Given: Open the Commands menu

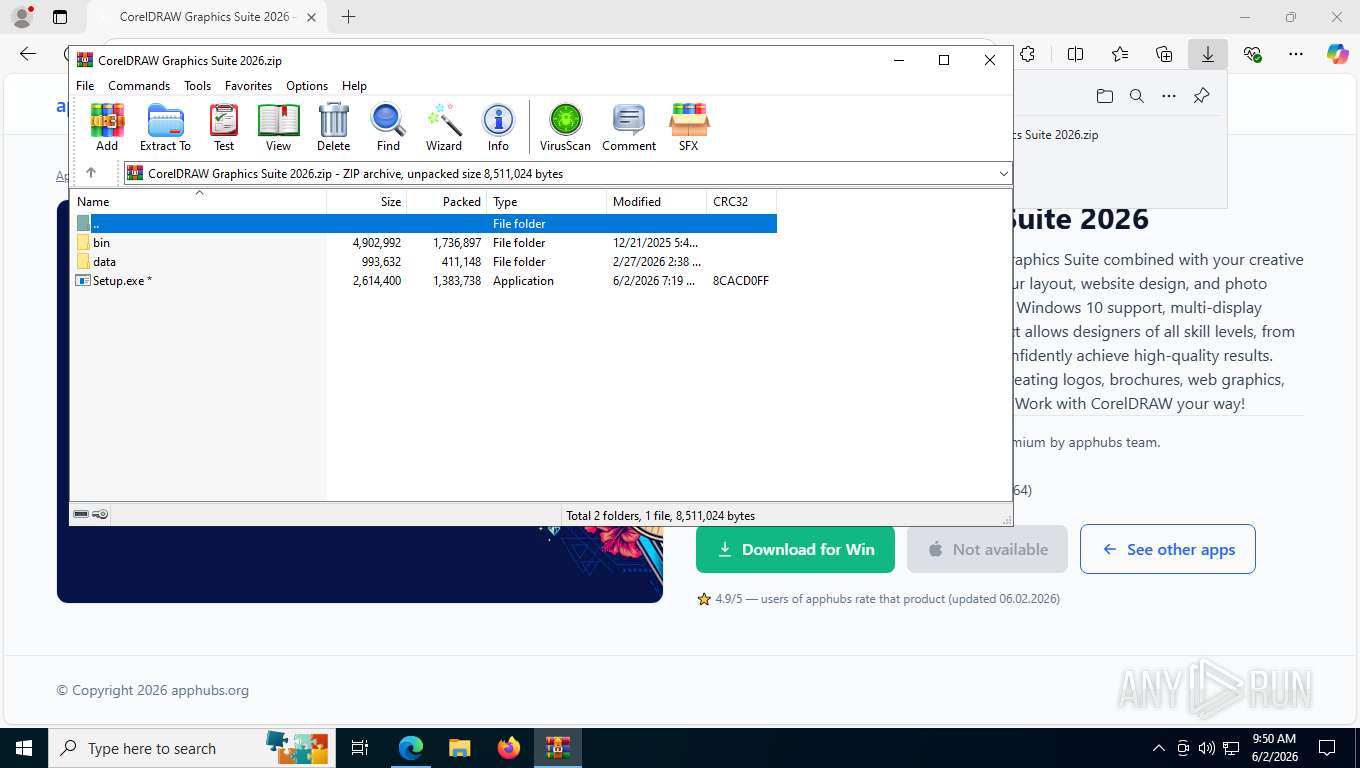Looking at the screenshot, I should coord(139,86).
